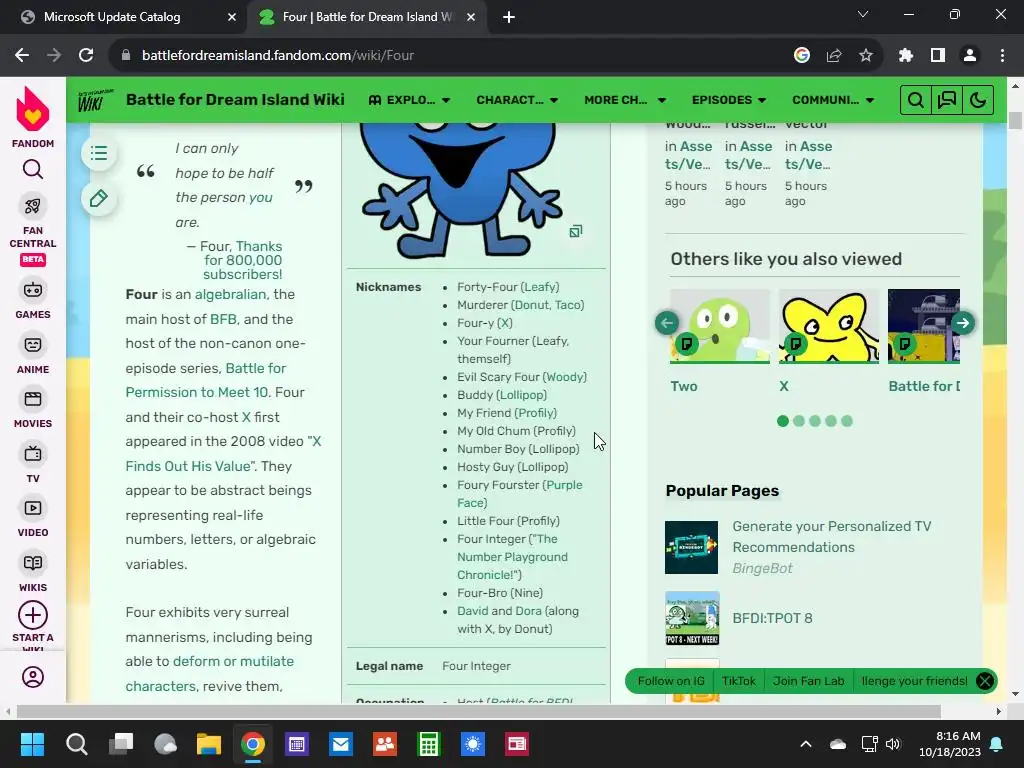This screenshot has width=1024, height=768.
Task: Go to previous carousel items arrow
Action: point(667,323)
